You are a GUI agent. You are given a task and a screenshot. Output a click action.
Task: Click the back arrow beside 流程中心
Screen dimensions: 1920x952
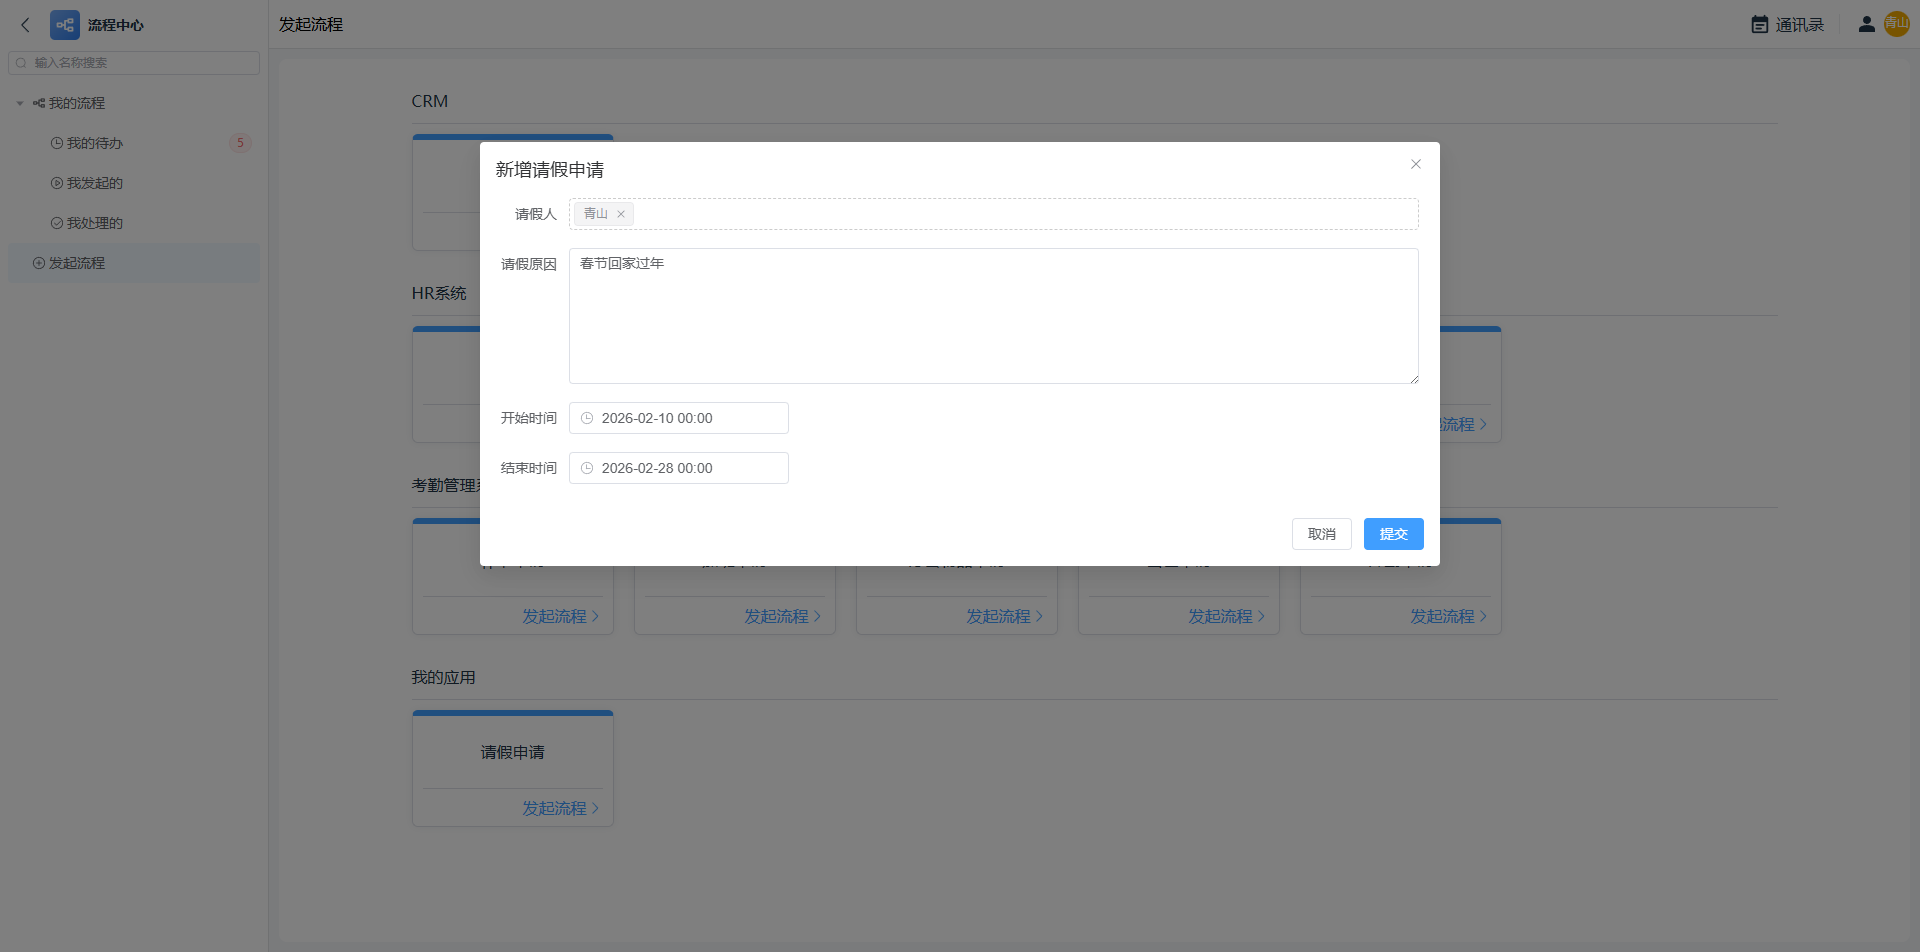(x=26, y=25)
